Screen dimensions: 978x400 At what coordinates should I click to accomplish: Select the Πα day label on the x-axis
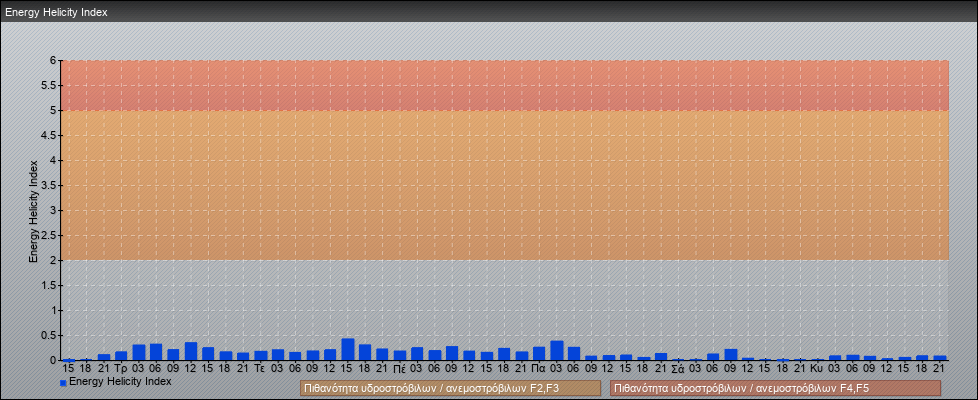coord(539,368)
